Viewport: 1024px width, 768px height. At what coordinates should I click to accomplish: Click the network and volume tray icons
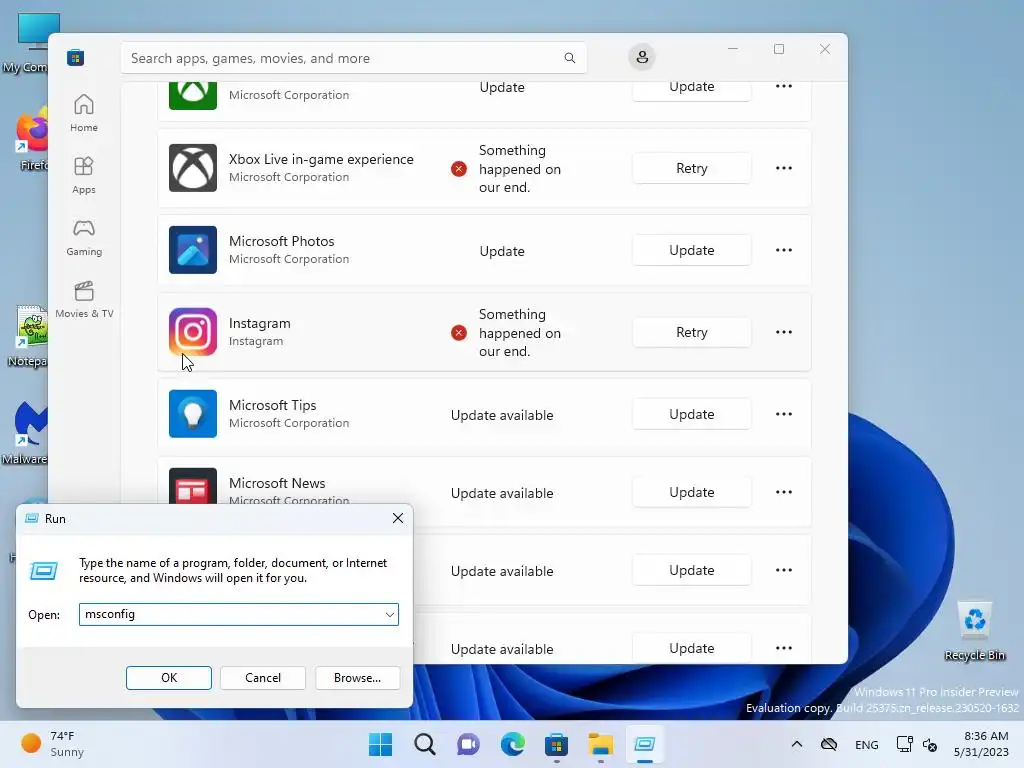point(917,744)
